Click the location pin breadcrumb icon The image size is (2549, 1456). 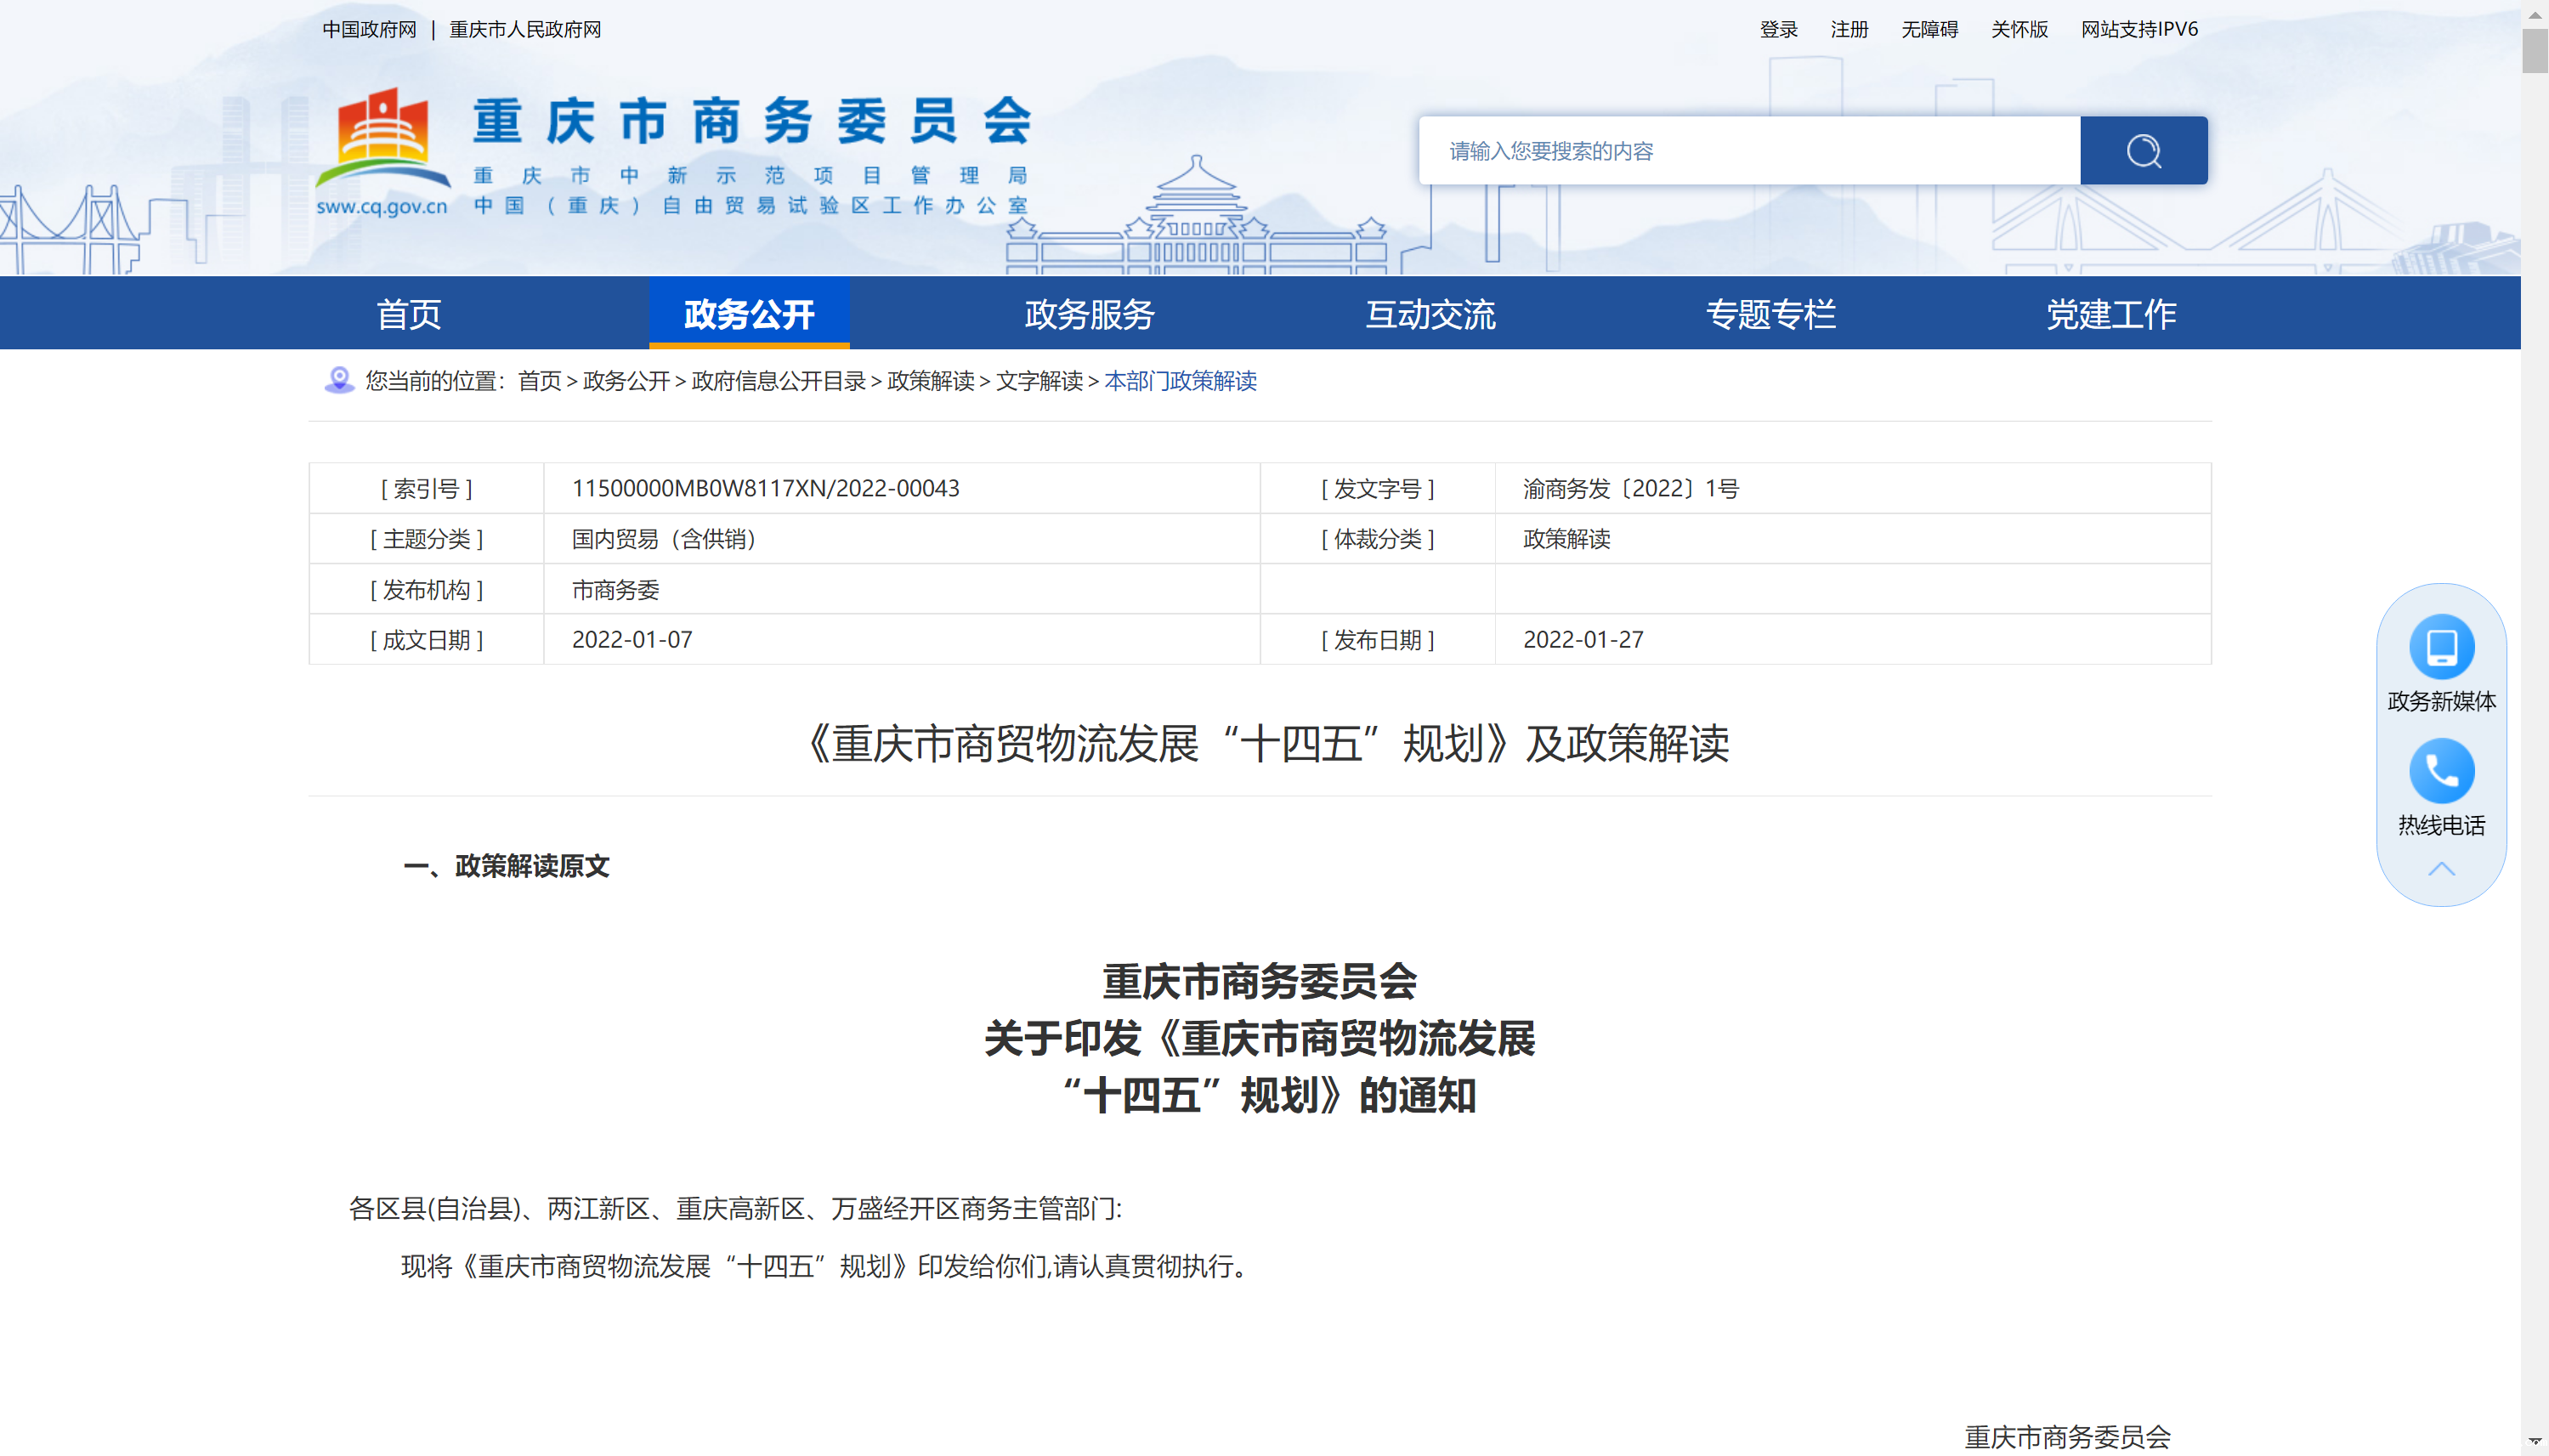[339, 380]
